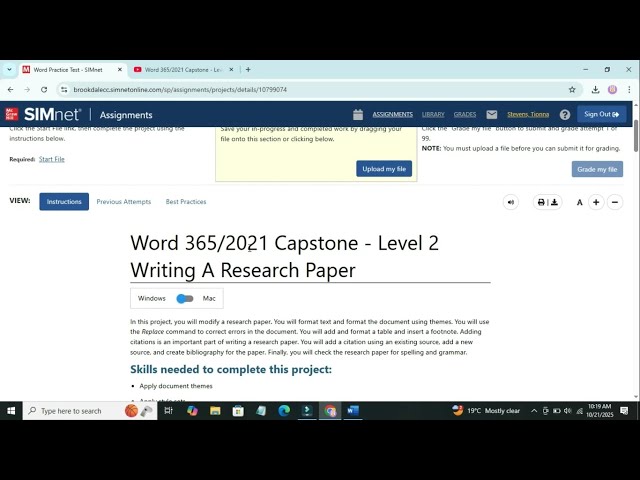Toggle Windows/Mac instruction switch
Image resolution: width=640 pixels, height=480 pixels.
pyautogui.click(x=184, y=298)
